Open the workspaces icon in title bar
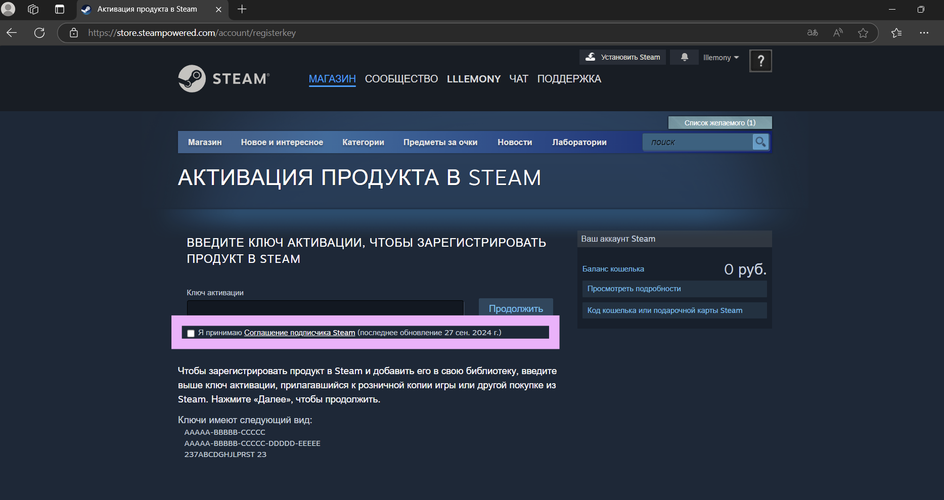The width and height of the screenshot is (944, 500). click(x=33, y=9)
